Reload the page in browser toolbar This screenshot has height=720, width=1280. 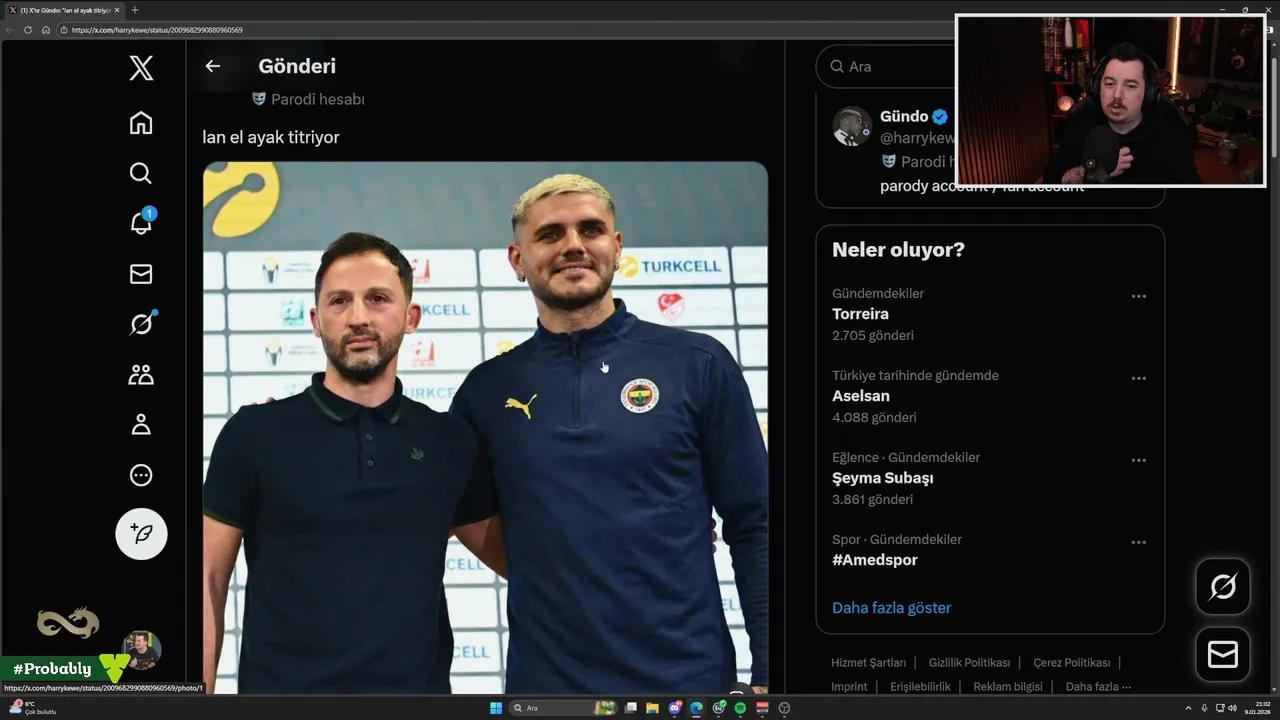28,30
